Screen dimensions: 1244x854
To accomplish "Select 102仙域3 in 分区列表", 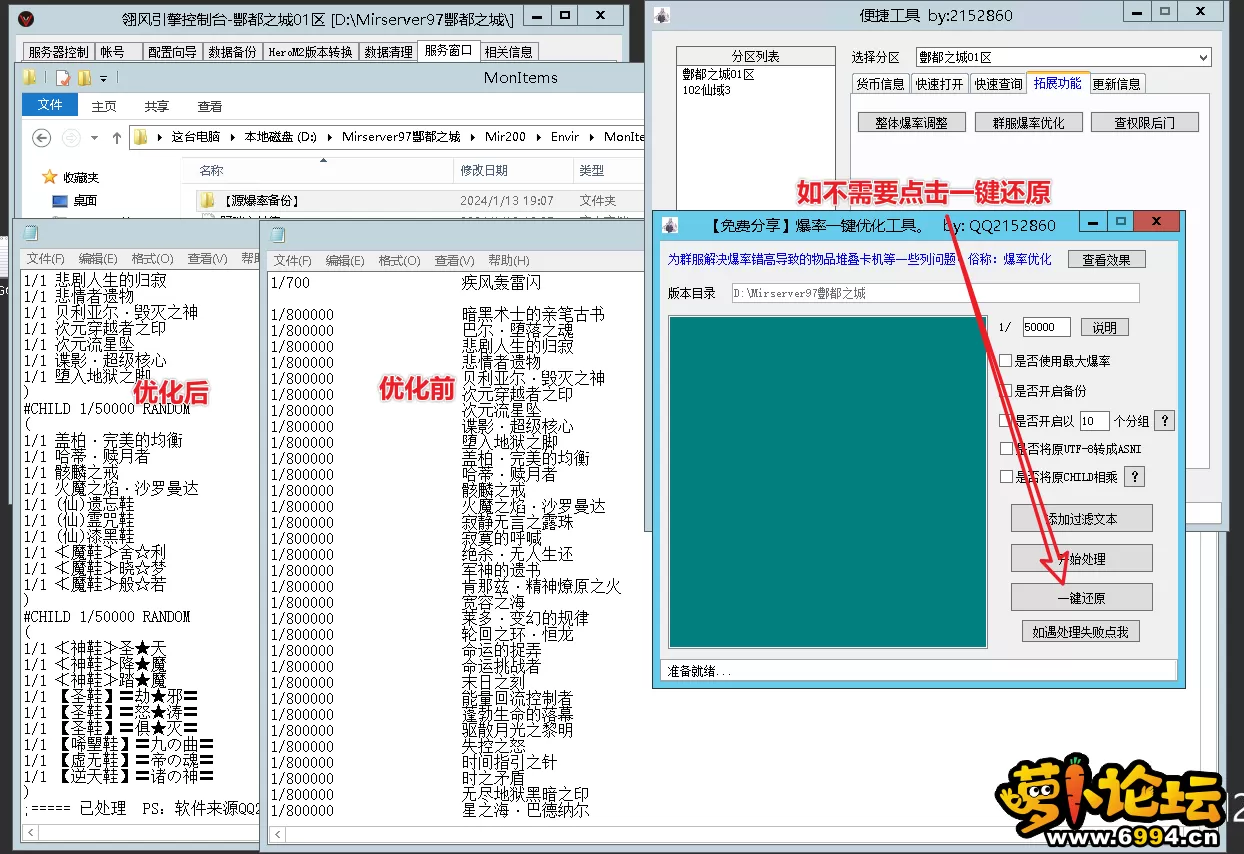I will click(x=707, y=90).
